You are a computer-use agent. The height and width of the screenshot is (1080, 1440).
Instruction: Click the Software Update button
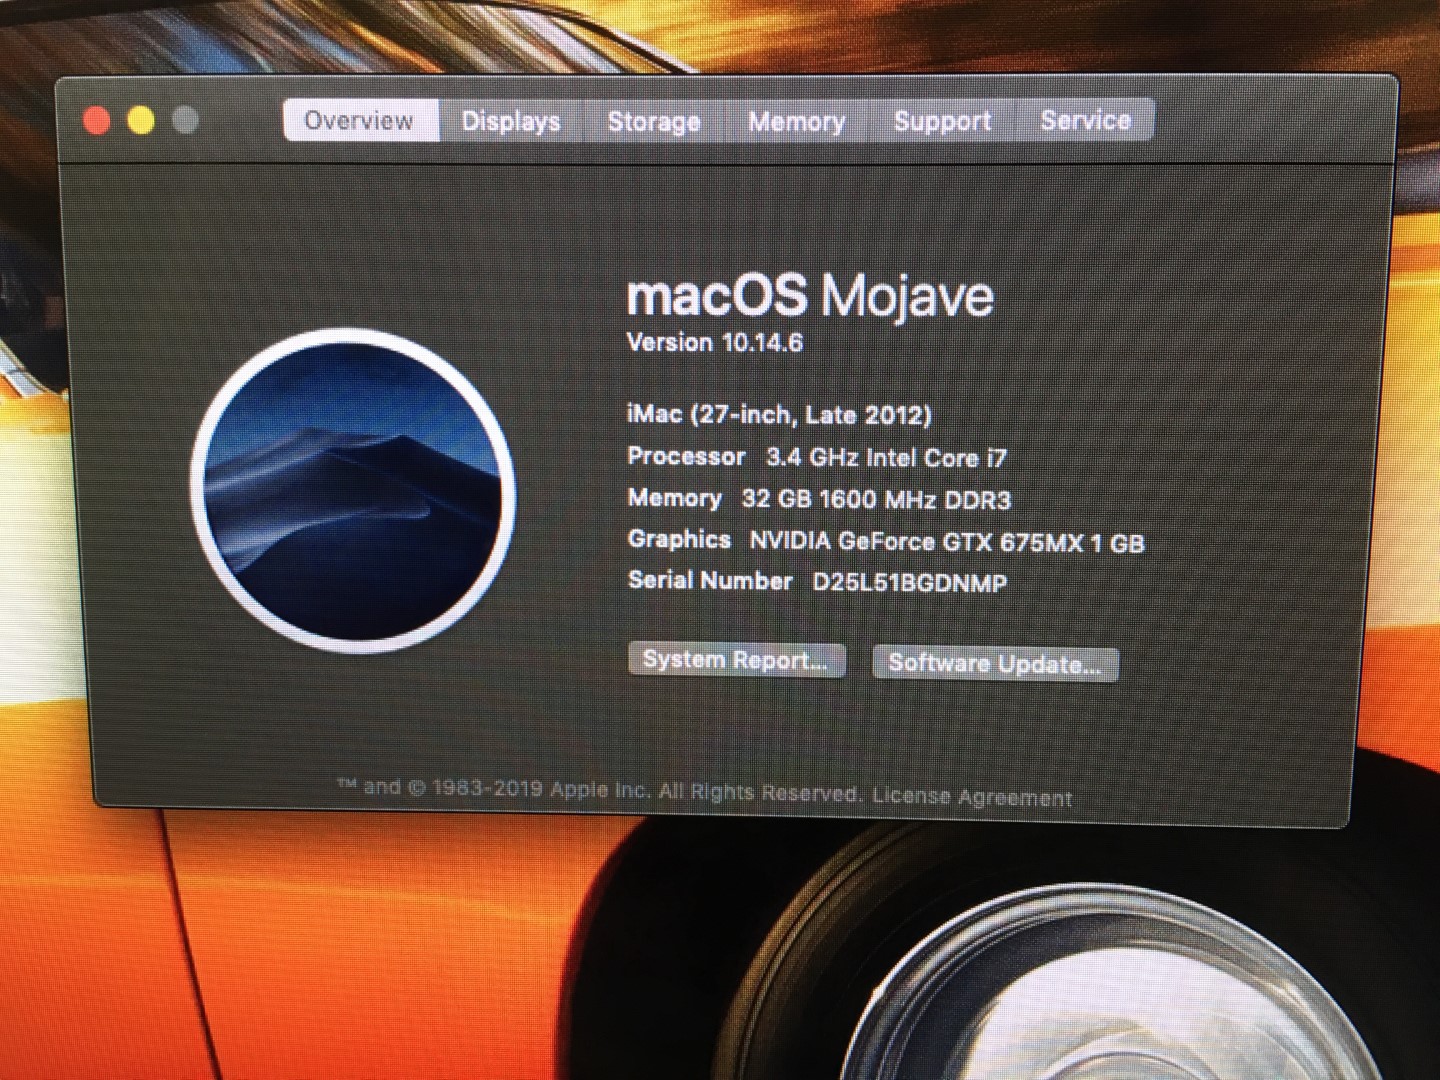coord(995,663)
